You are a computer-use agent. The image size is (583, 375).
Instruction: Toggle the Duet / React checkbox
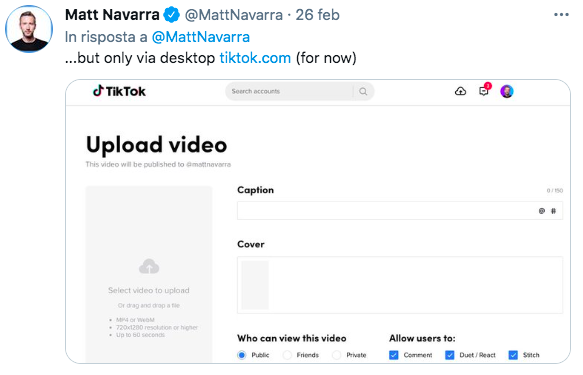coord(450,355)
